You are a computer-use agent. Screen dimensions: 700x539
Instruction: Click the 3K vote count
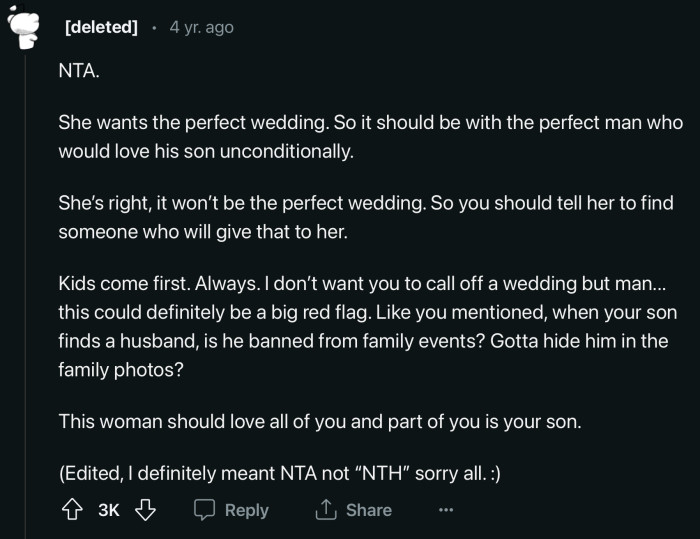[109, 510]
